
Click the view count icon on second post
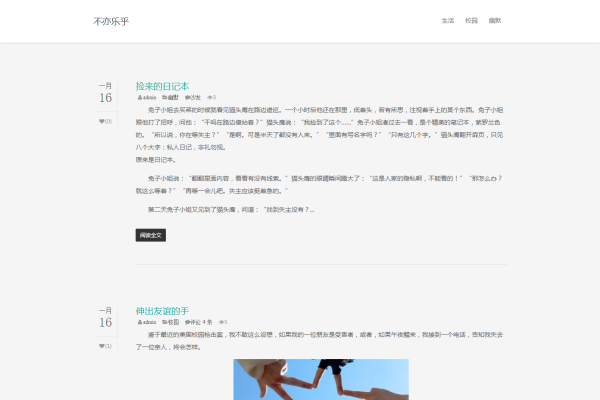tap(220, 322)
